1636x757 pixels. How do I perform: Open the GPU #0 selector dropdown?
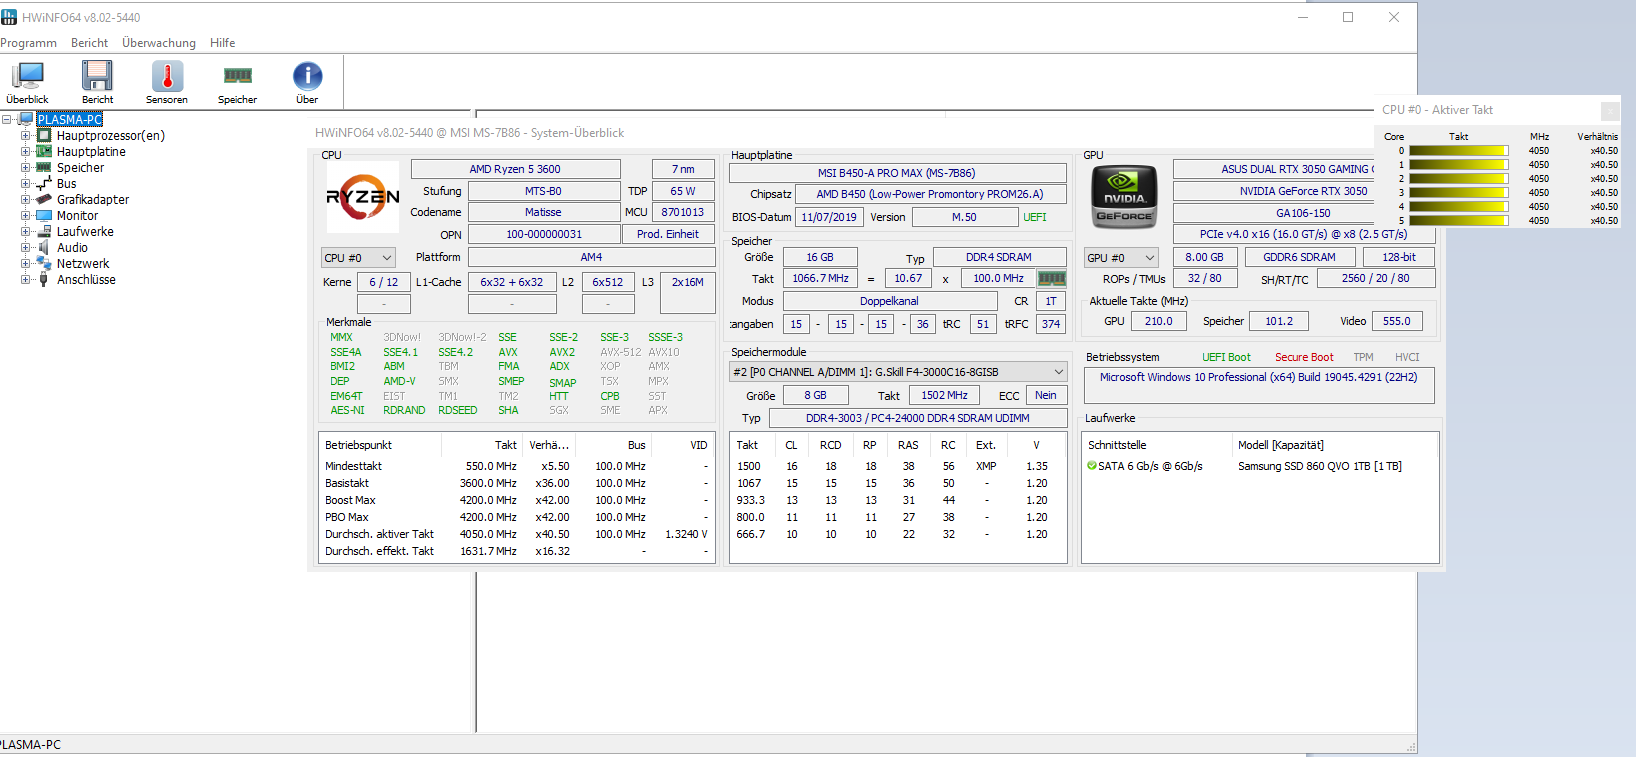[1121, 258]
